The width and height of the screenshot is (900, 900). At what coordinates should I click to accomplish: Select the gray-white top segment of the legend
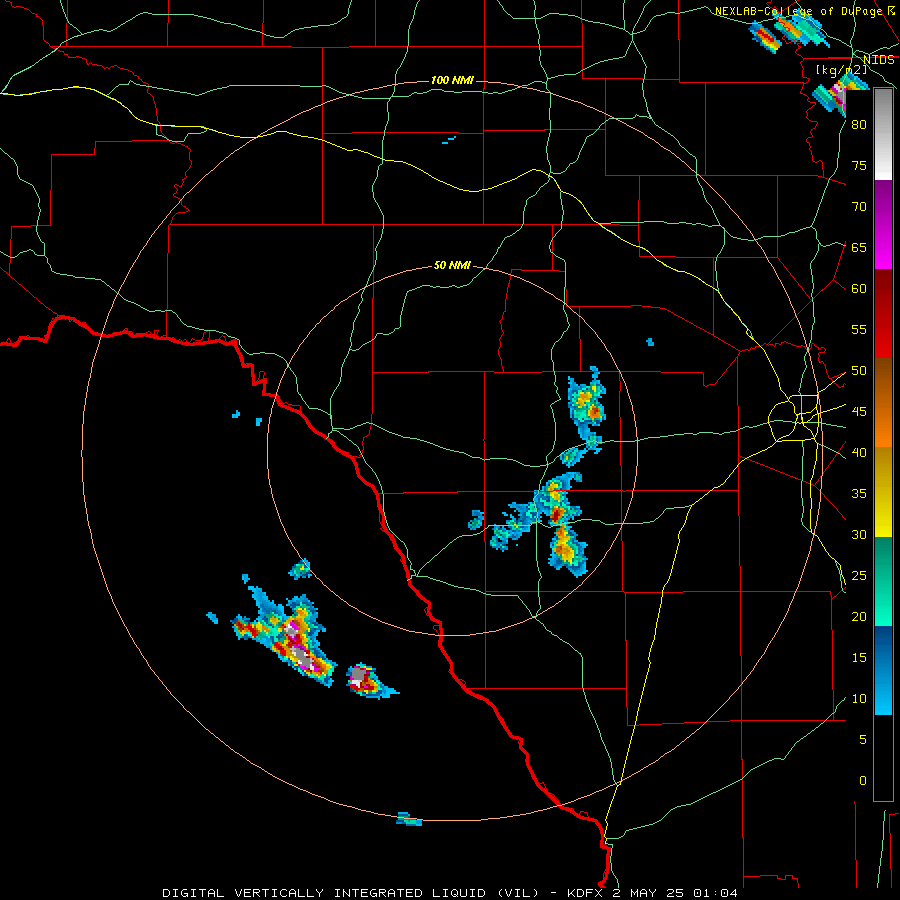pos(883,134)
